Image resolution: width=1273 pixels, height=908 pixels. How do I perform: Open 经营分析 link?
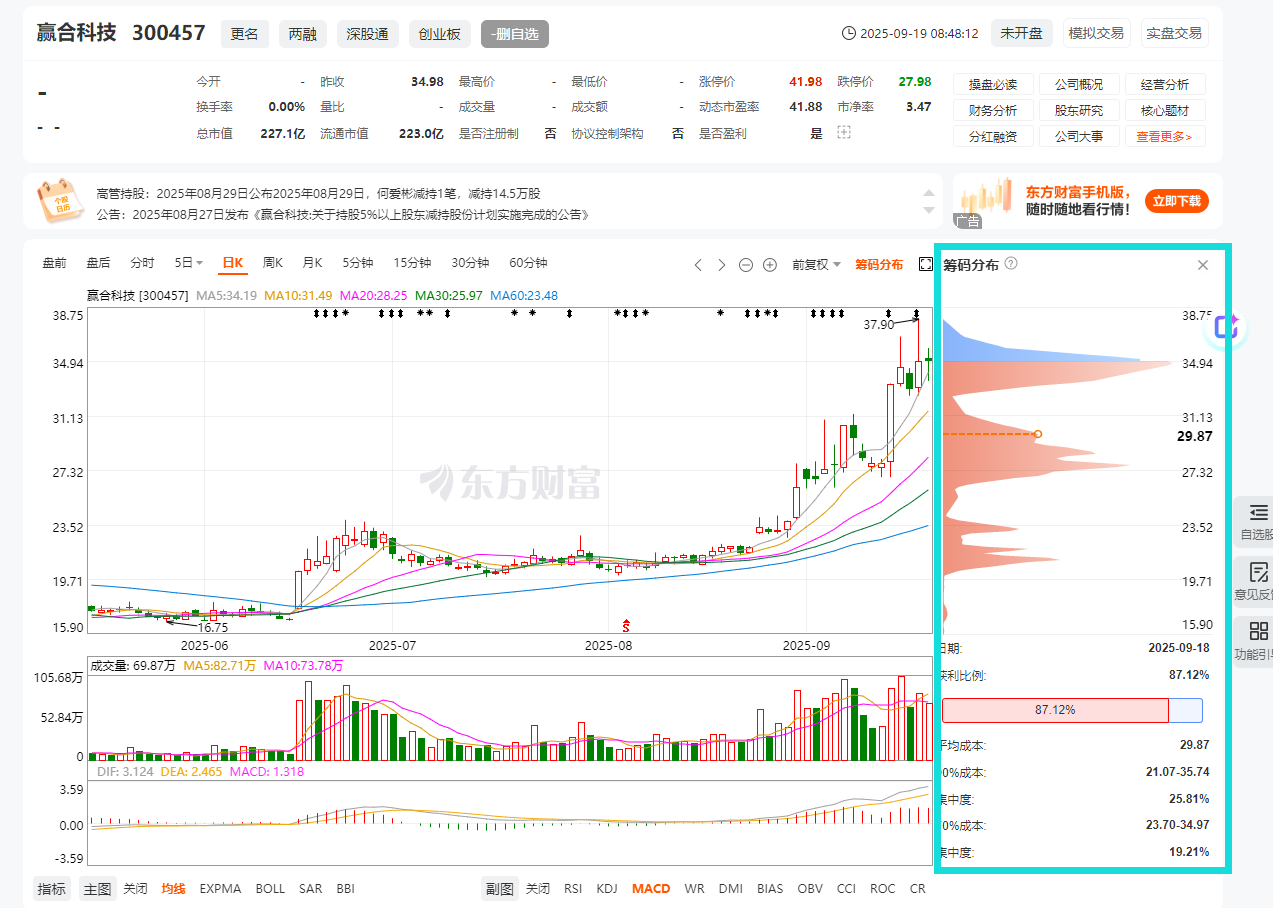[1165, 84]
